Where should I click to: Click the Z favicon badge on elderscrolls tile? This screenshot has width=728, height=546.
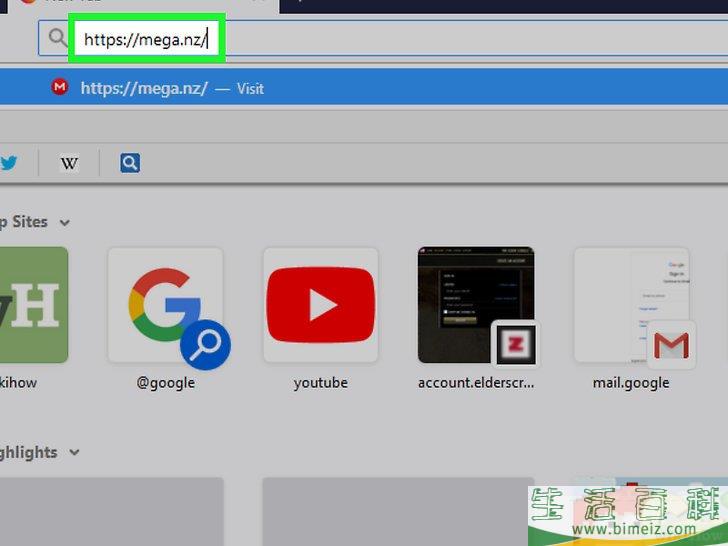pos(516,345)
